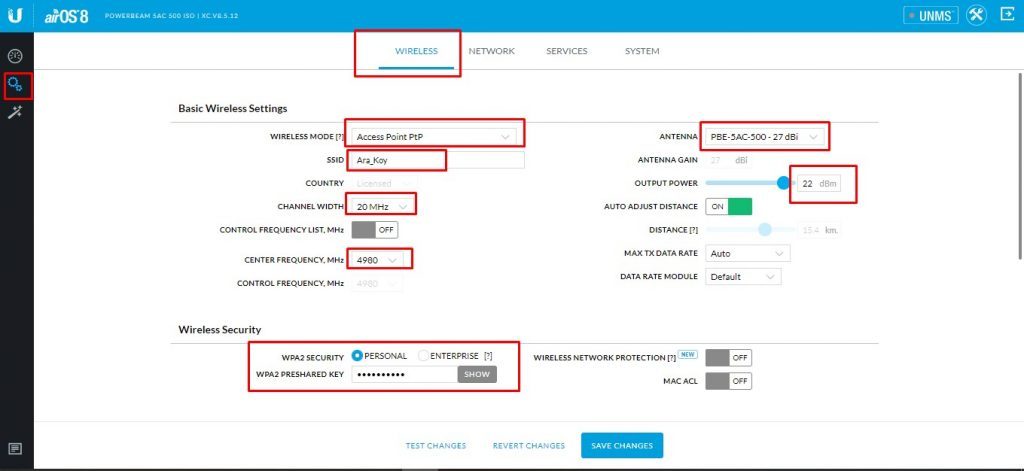Open the settings gears icon in sidebar
Image resolution: width=1024 pixels, height=471 pixels.
(x=16, y=85)
